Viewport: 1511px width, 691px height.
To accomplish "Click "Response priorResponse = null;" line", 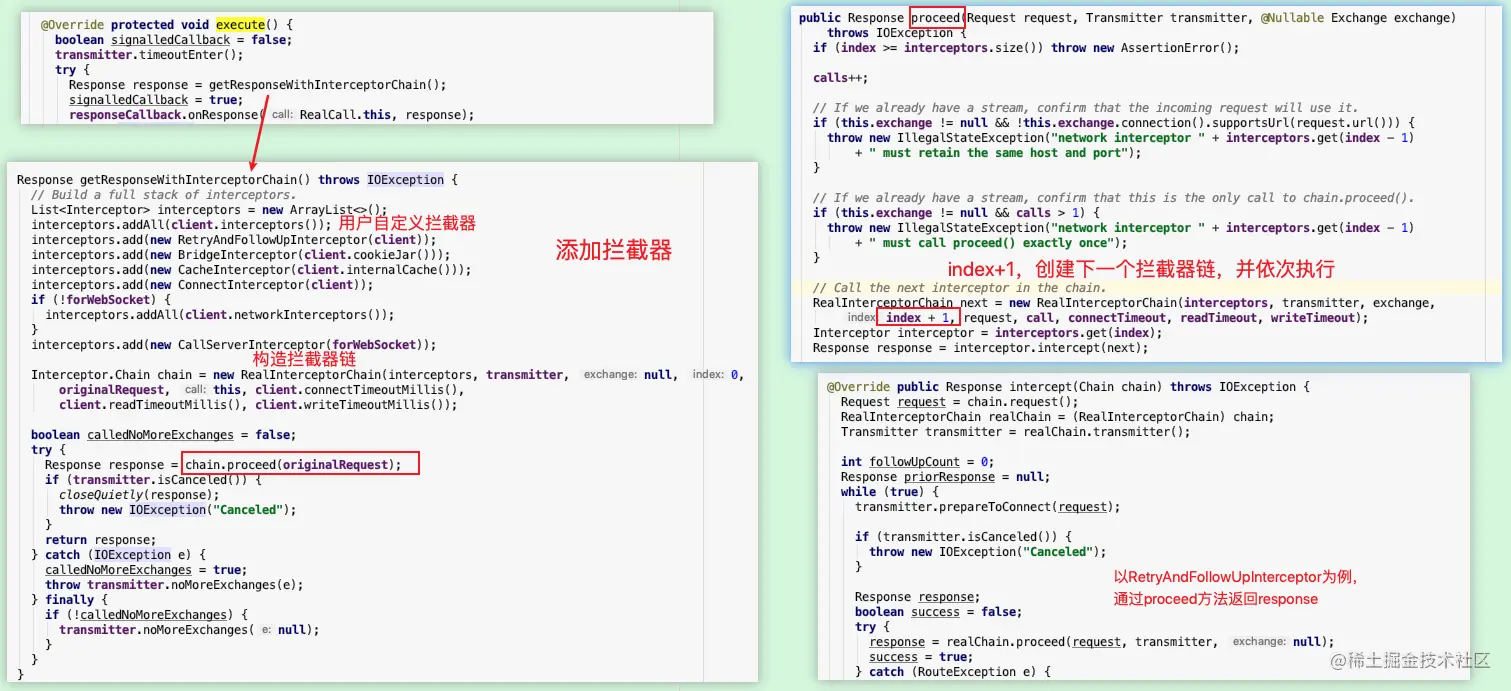I will point(946,476).
